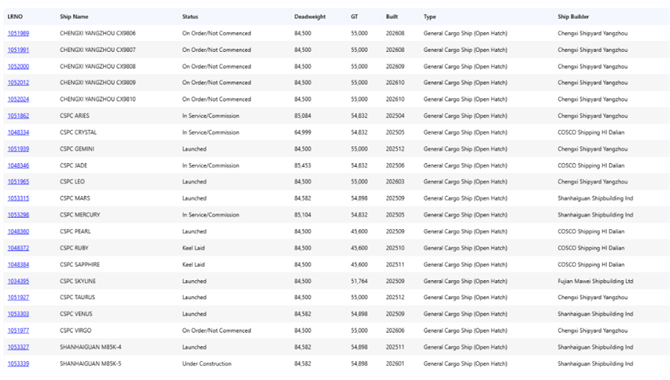Open CSPC JADE link 1048346
The image size is (670, 380).
point(18,166)
